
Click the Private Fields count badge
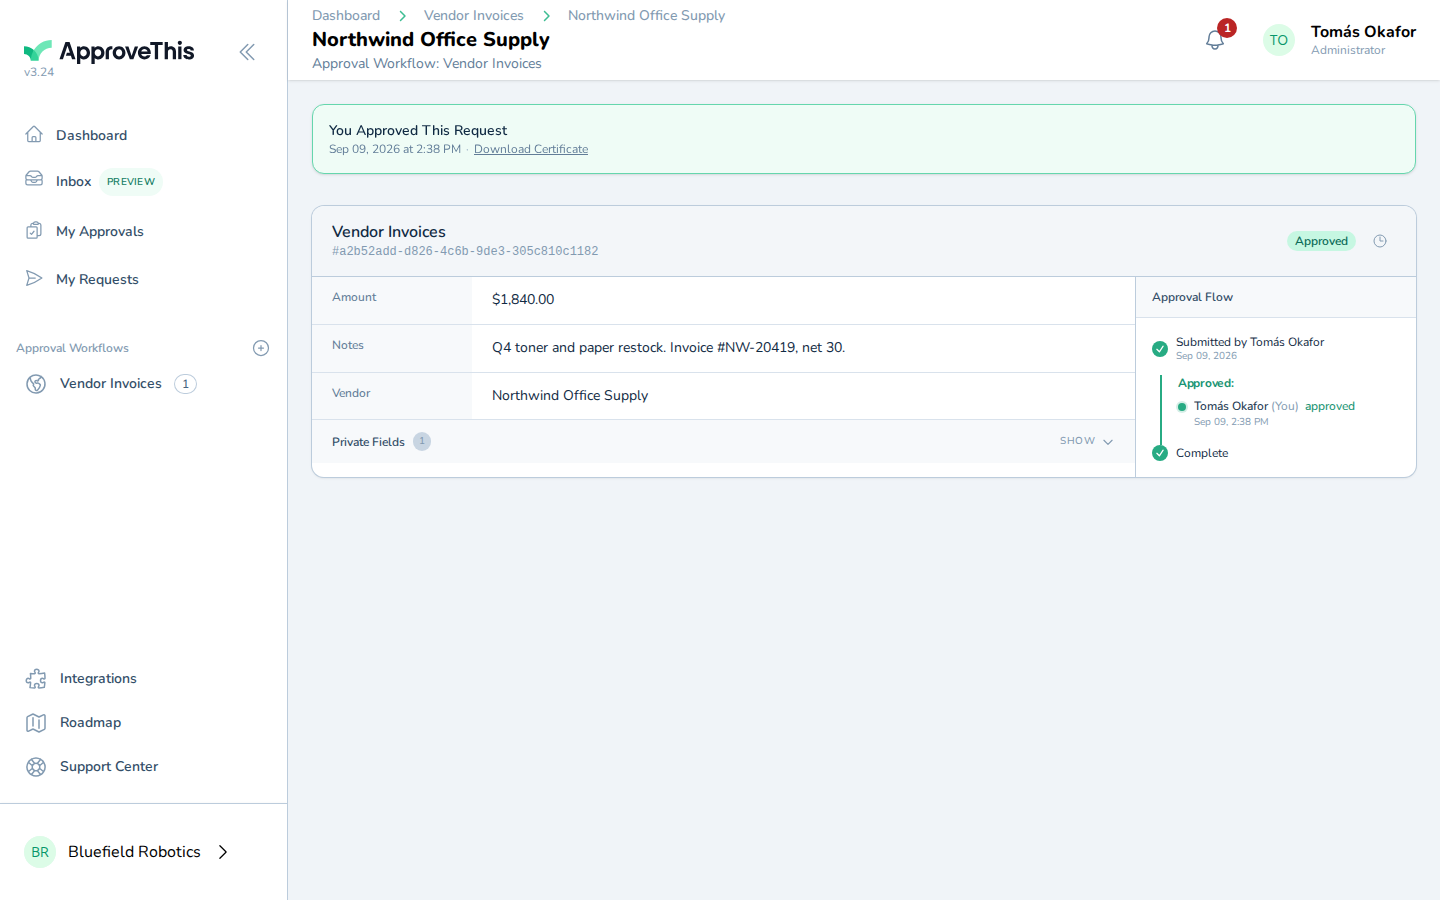[422, 441]
